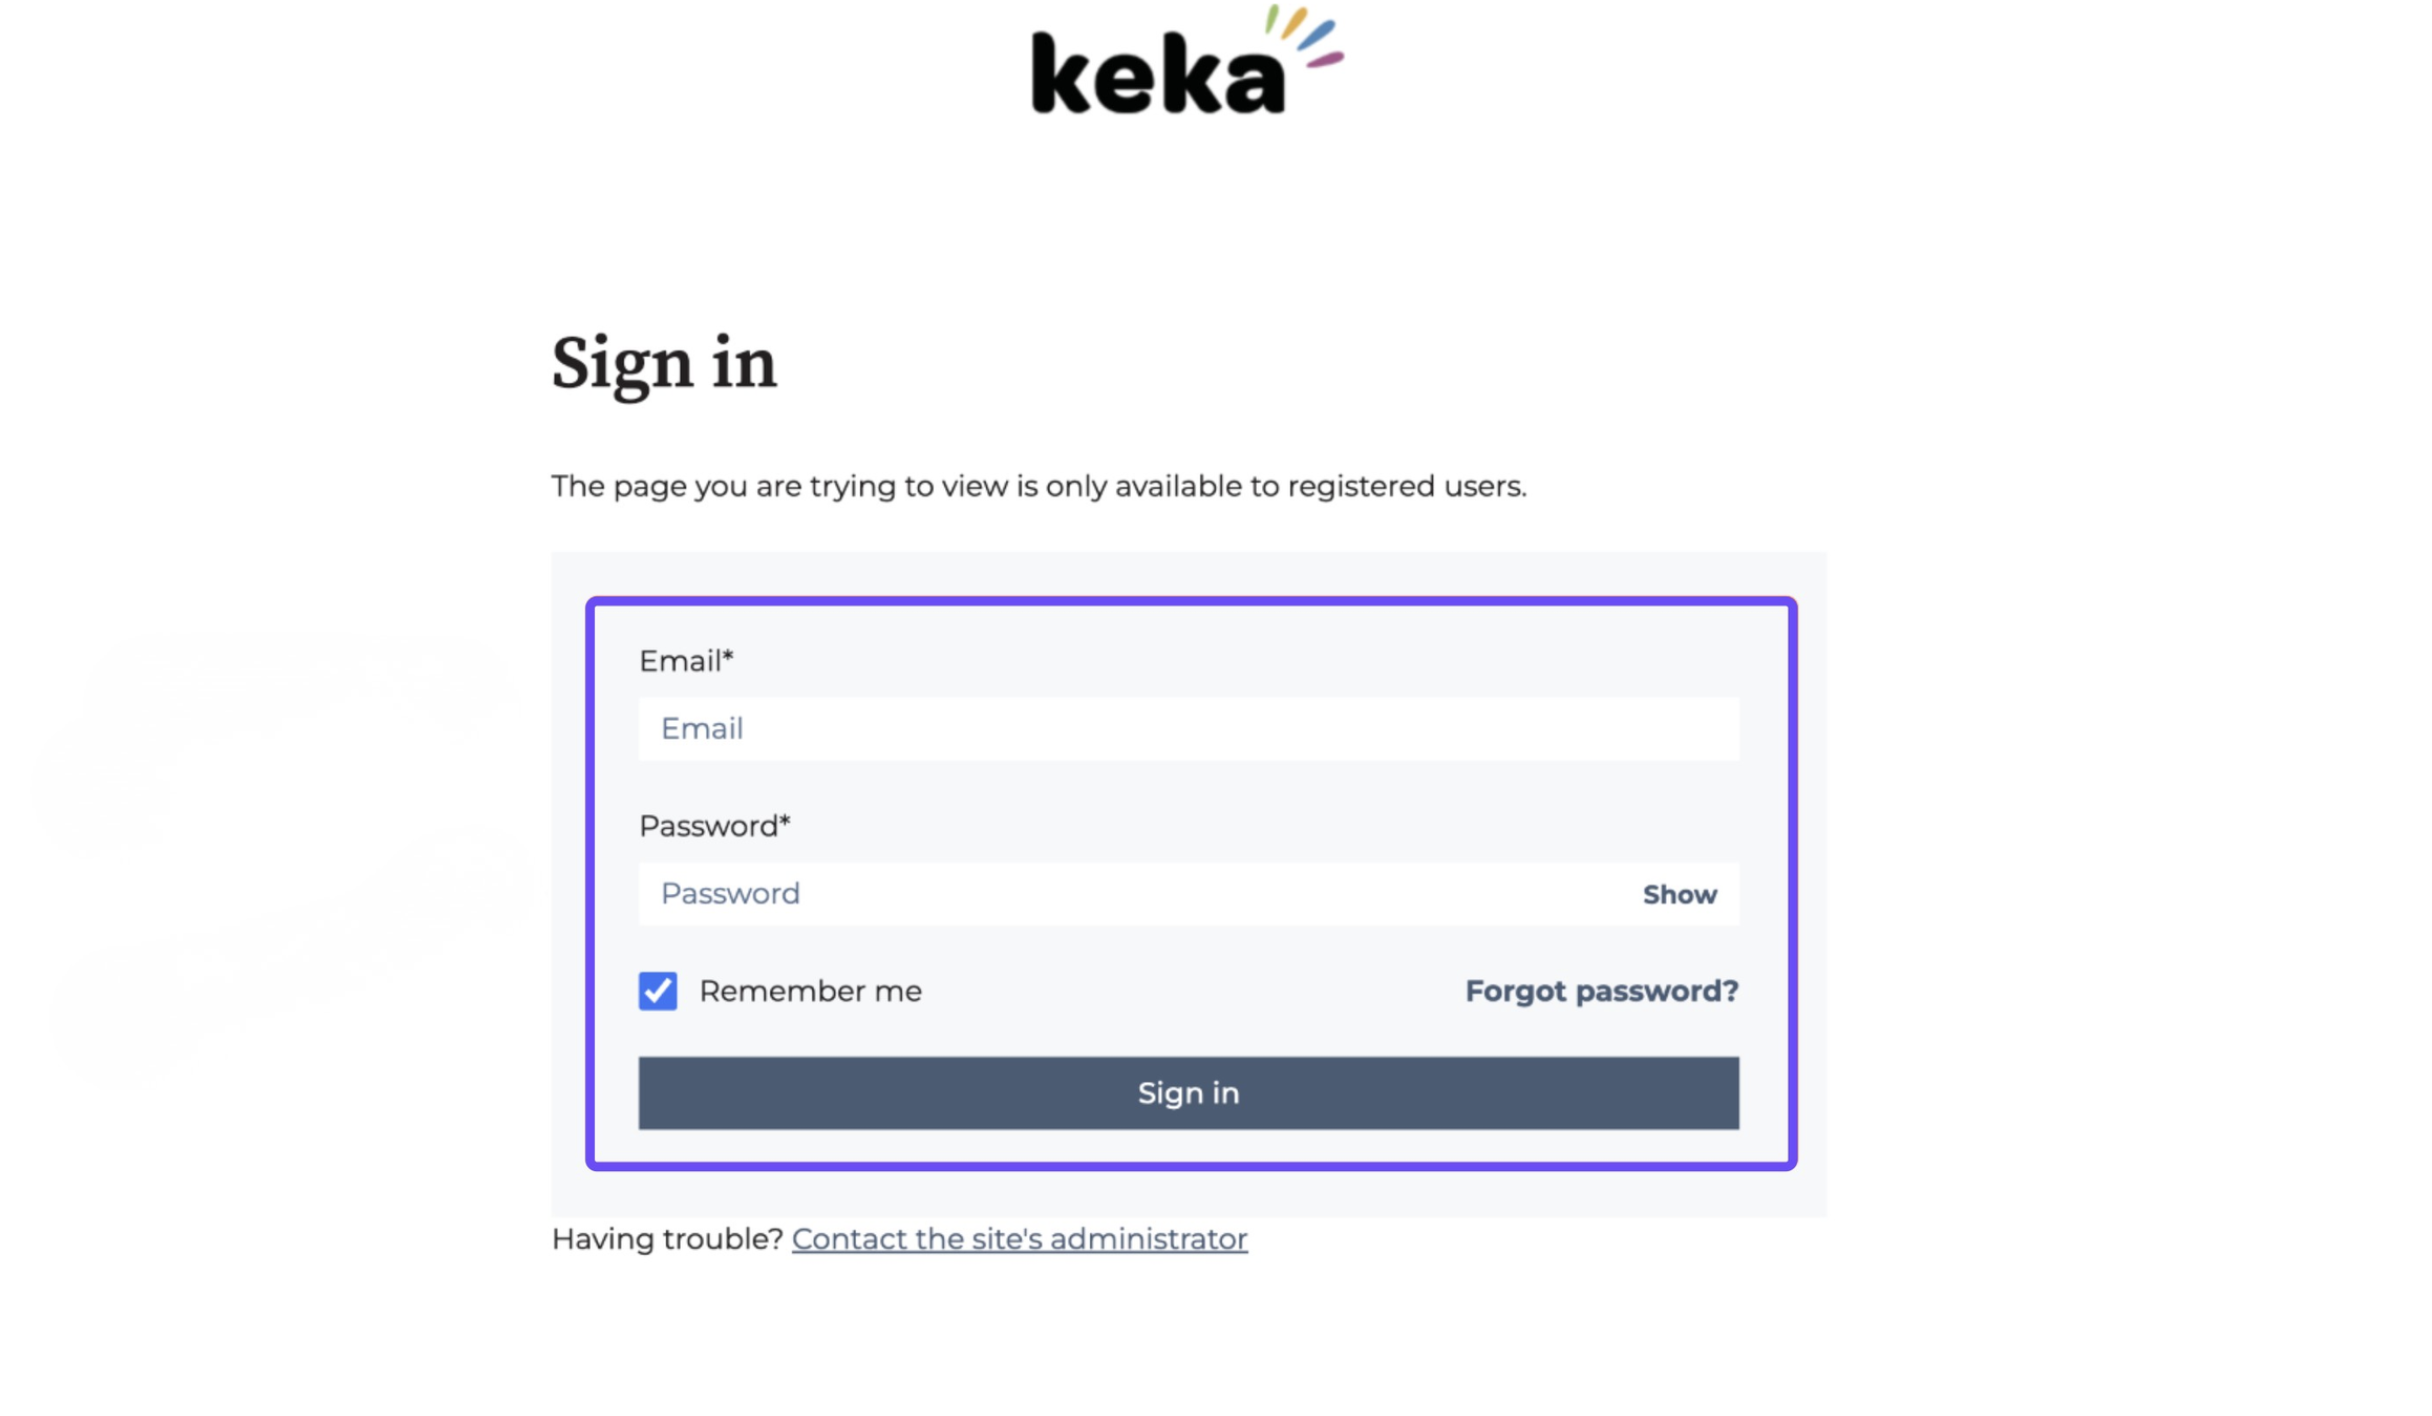Viewport: 2432px width, 1416px height.
Task: Click the large Sign in heading
Action: pyautogui.click(x=663, y=362)
